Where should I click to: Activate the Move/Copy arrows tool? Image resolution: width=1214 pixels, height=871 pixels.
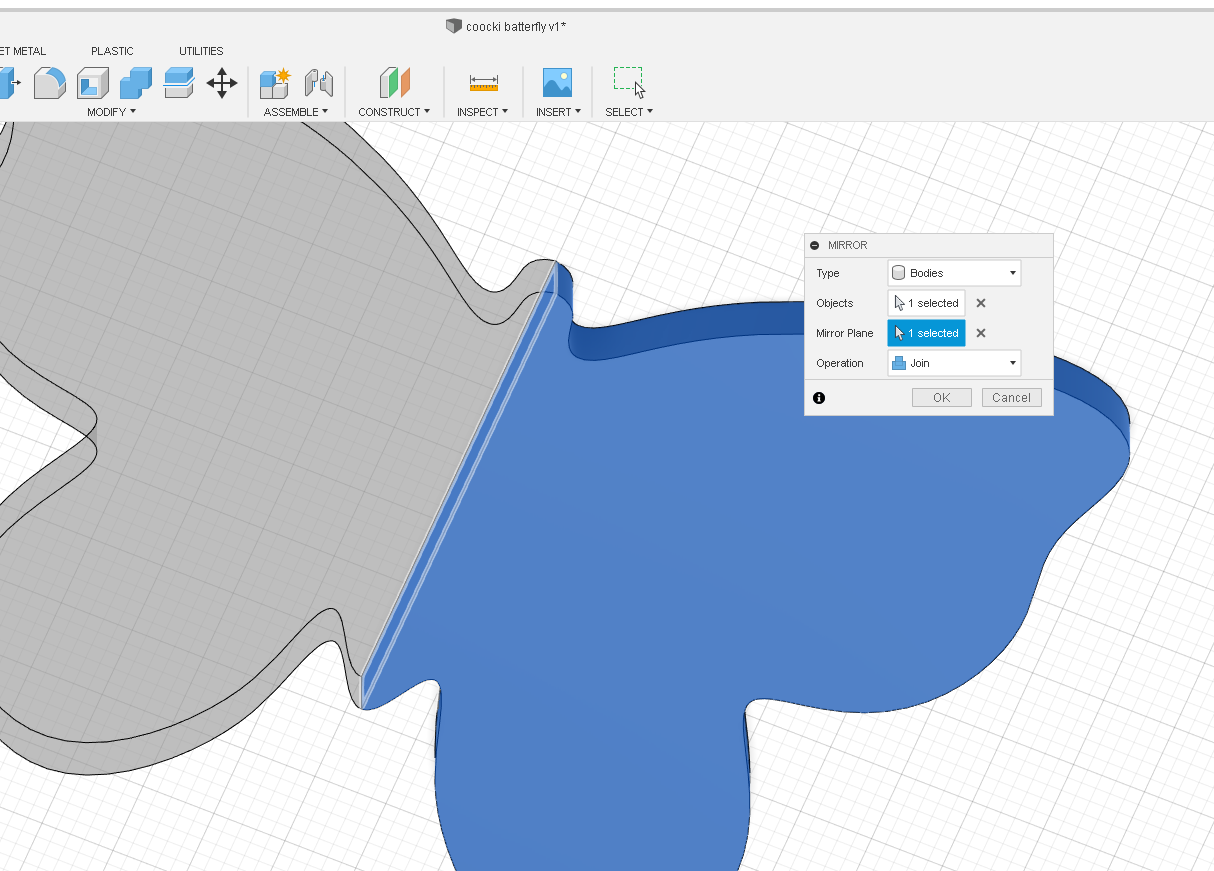221,83
